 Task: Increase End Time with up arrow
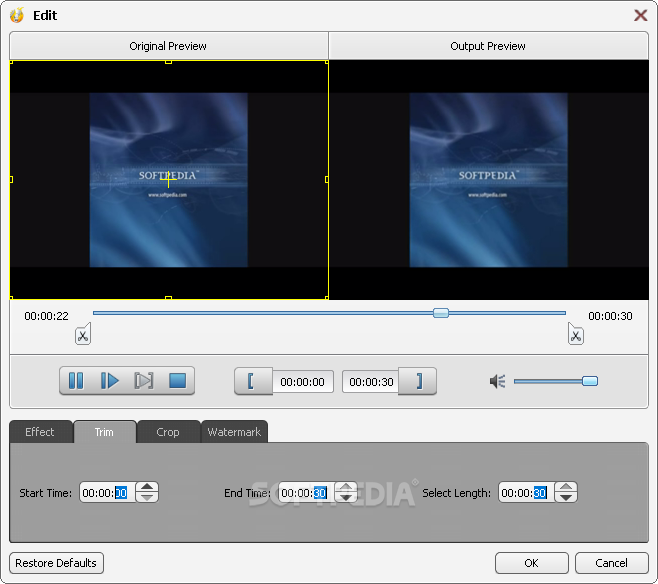346,487
